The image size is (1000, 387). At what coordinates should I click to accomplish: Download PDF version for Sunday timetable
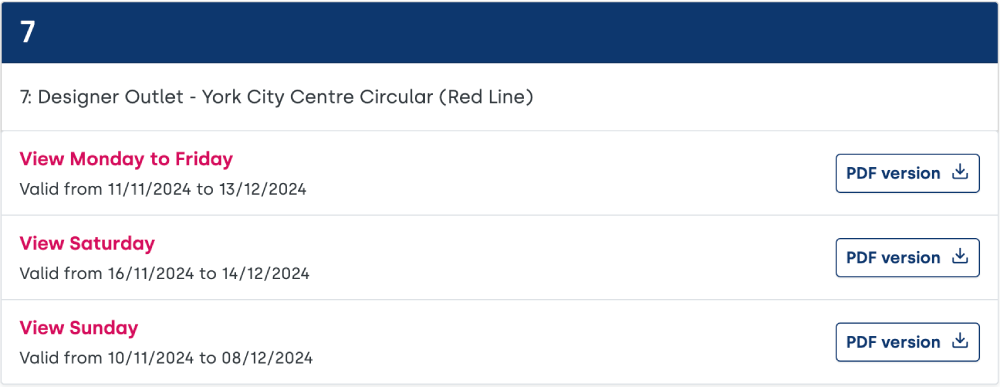click(908, 342)
